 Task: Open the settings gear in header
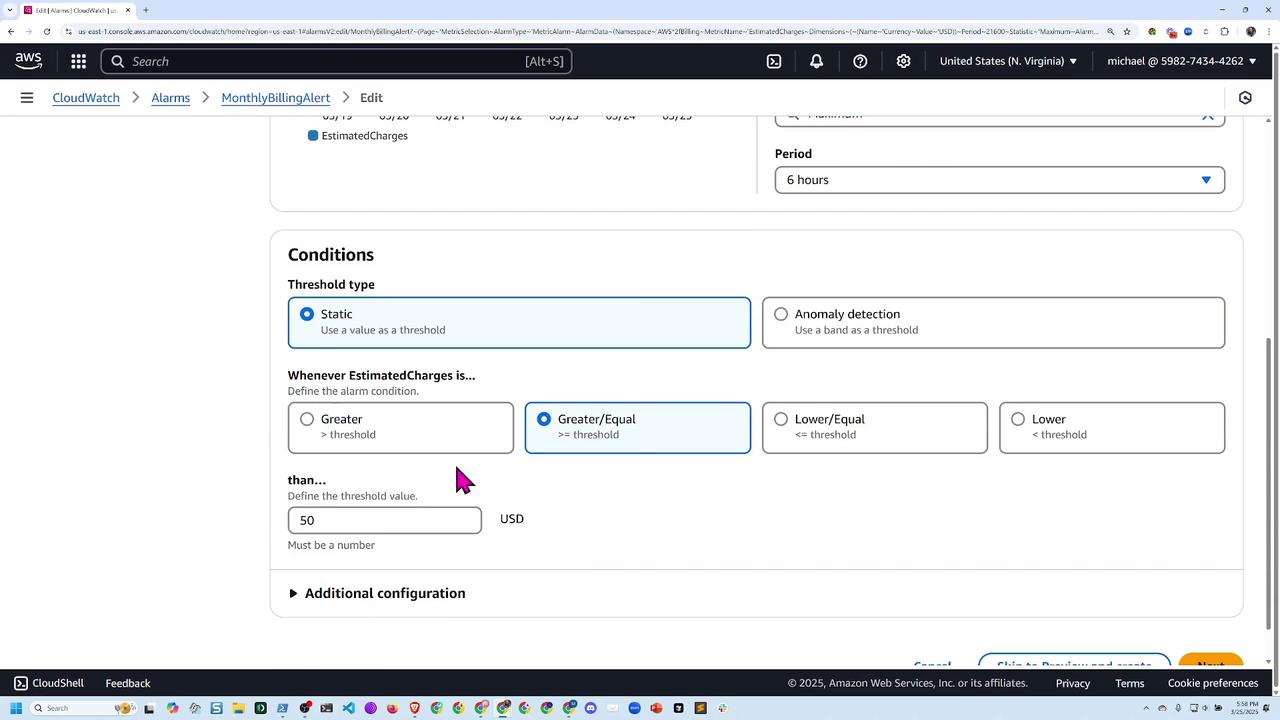tap(903, 61)
